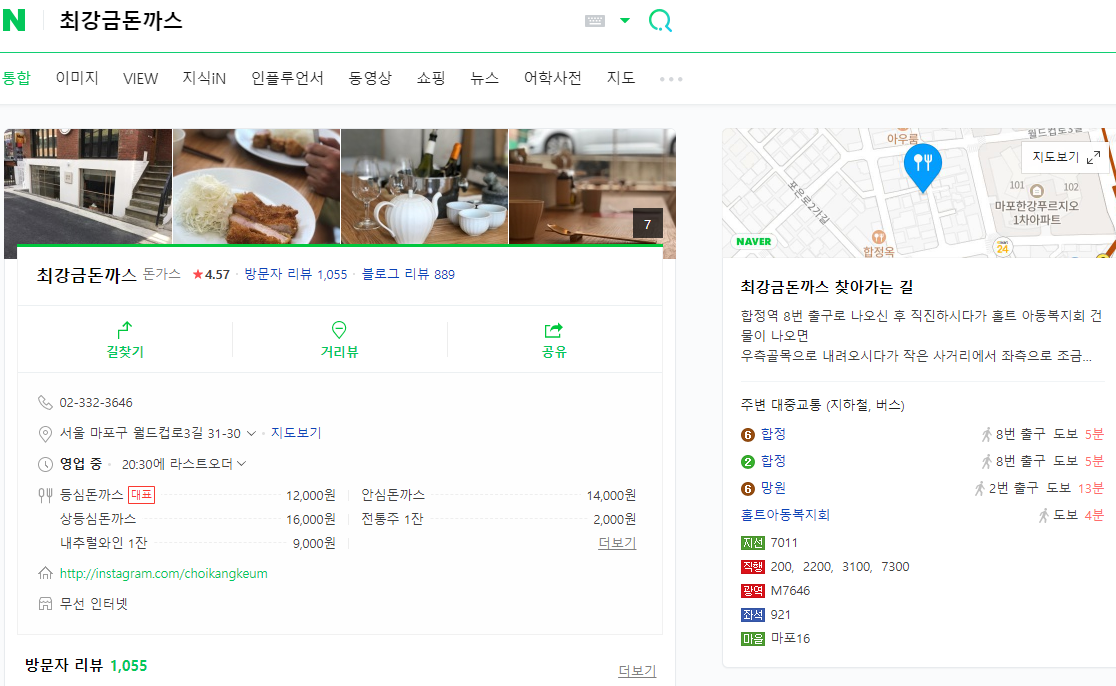The height and width of the screenshot is (686, 1116).
Task: Open the on-screen keyboard icon
Action: coord(594,21)
